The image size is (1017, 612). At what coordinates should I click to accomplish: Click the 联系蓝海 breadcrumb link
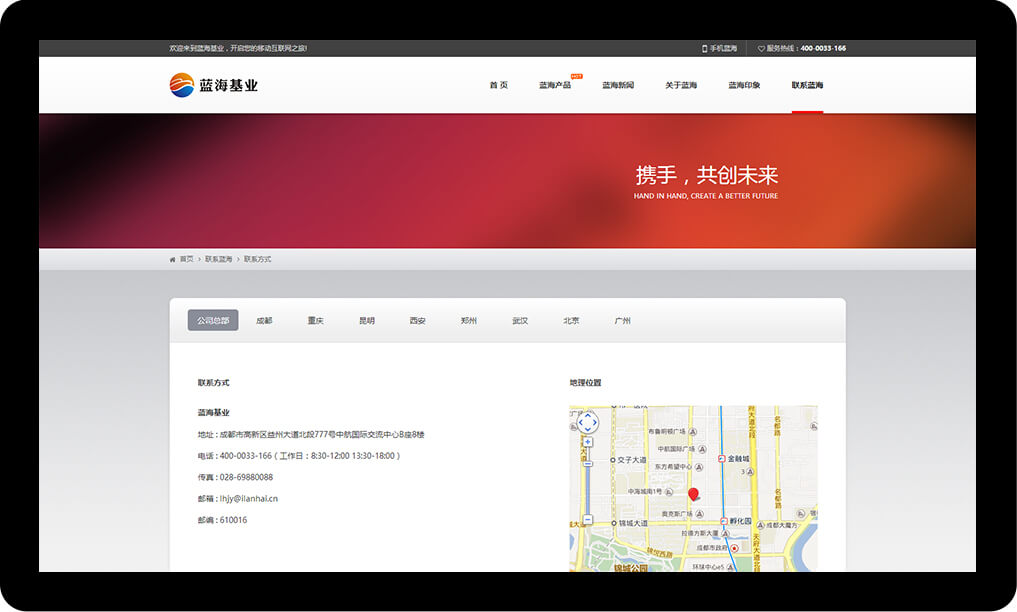point(219,260)
